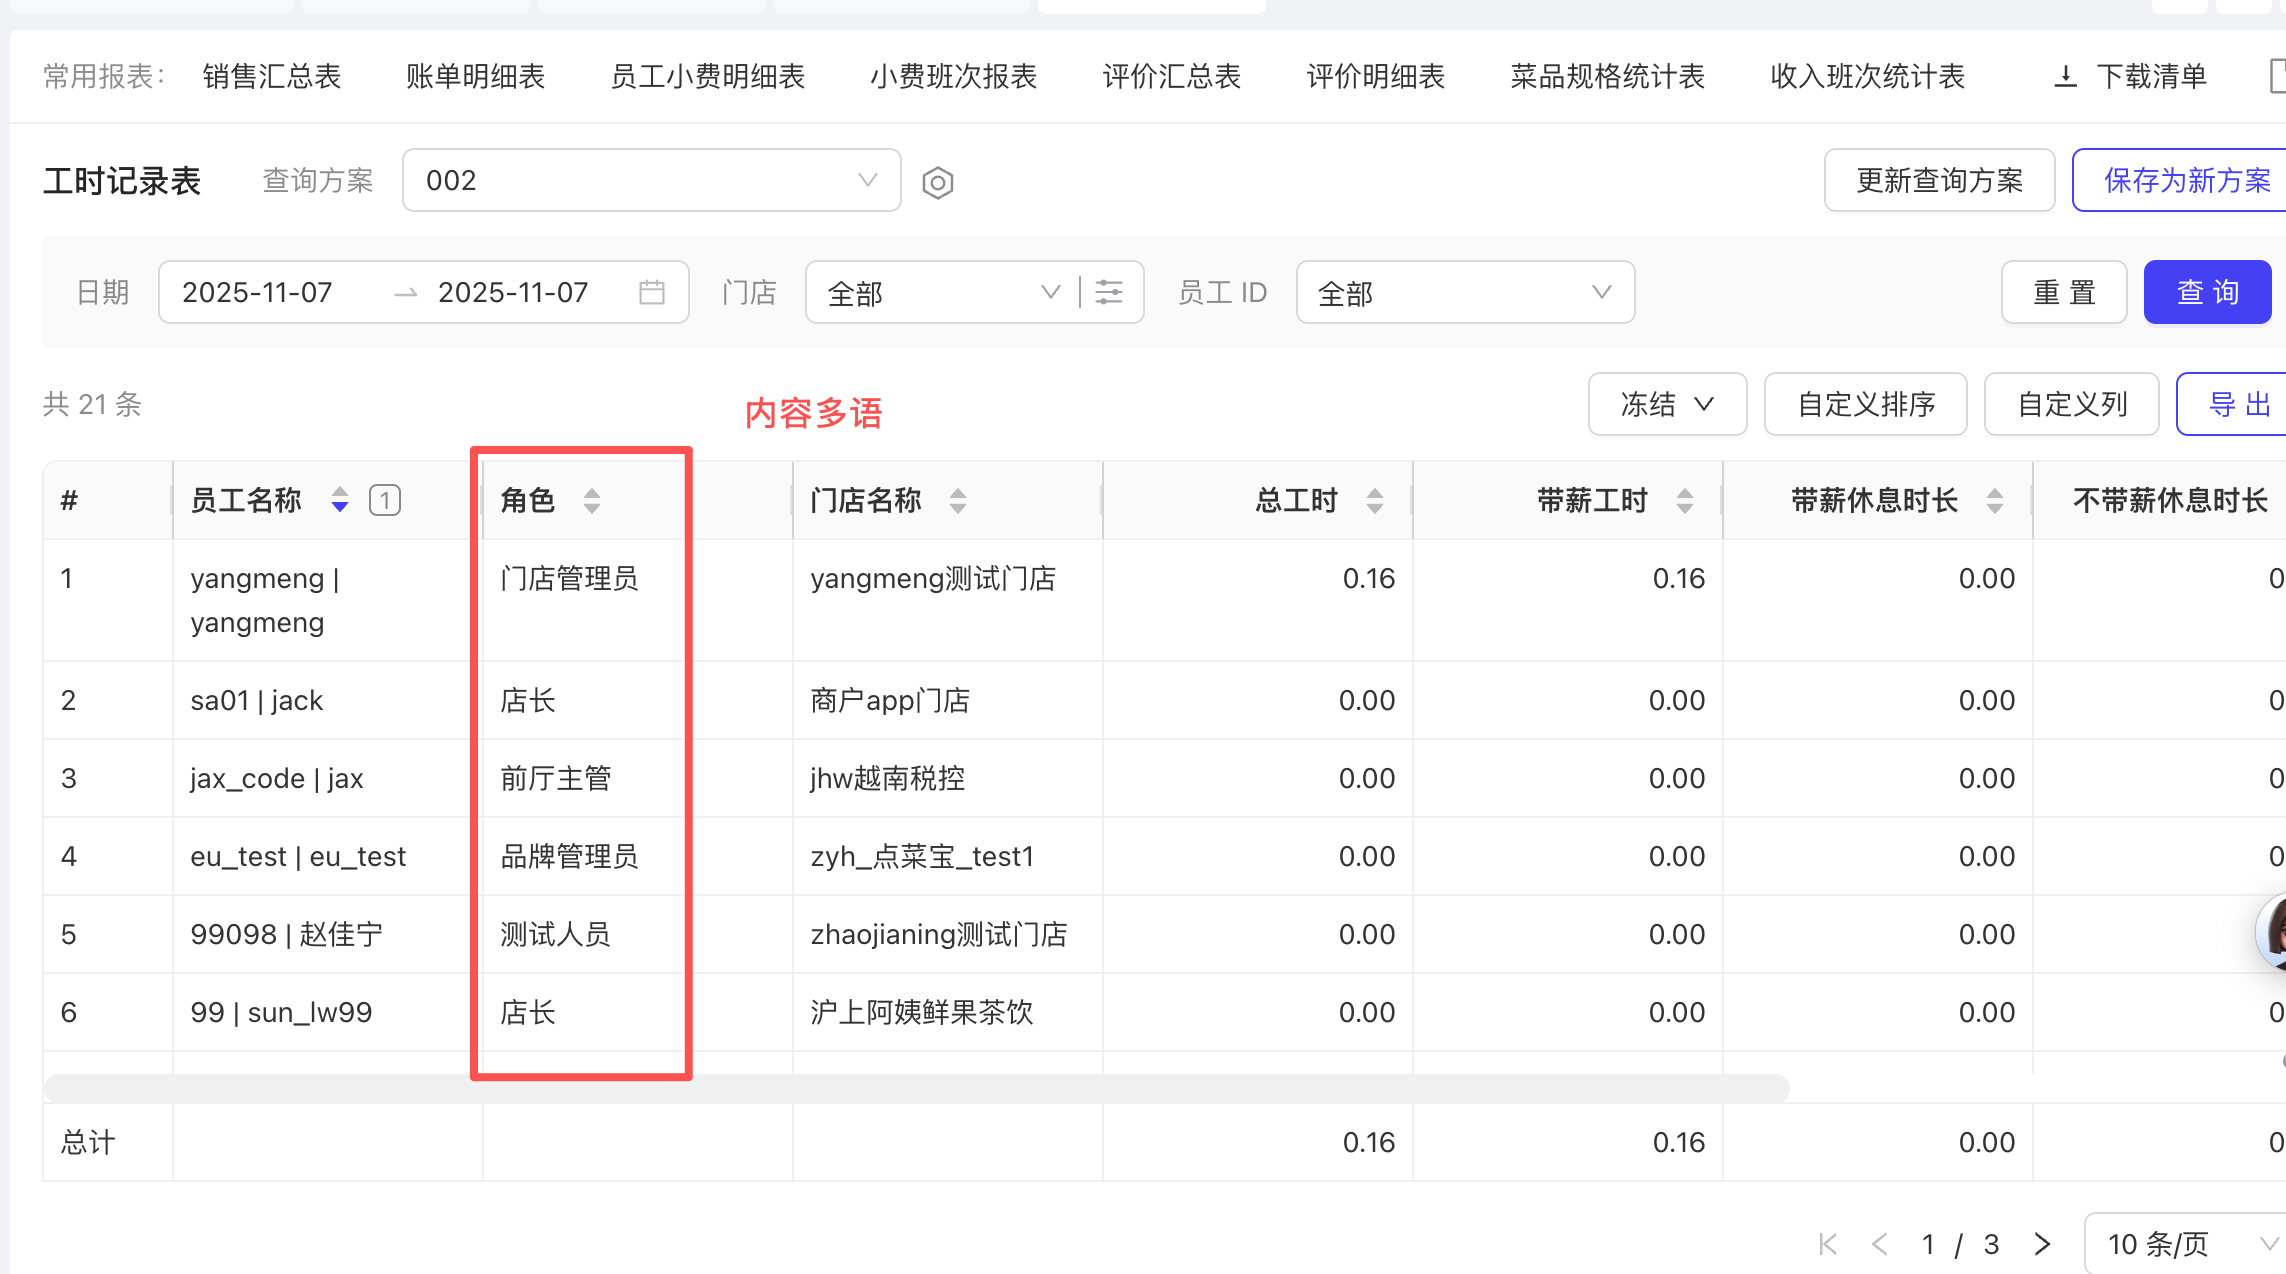Sort the 角色 column

[592, 500]
